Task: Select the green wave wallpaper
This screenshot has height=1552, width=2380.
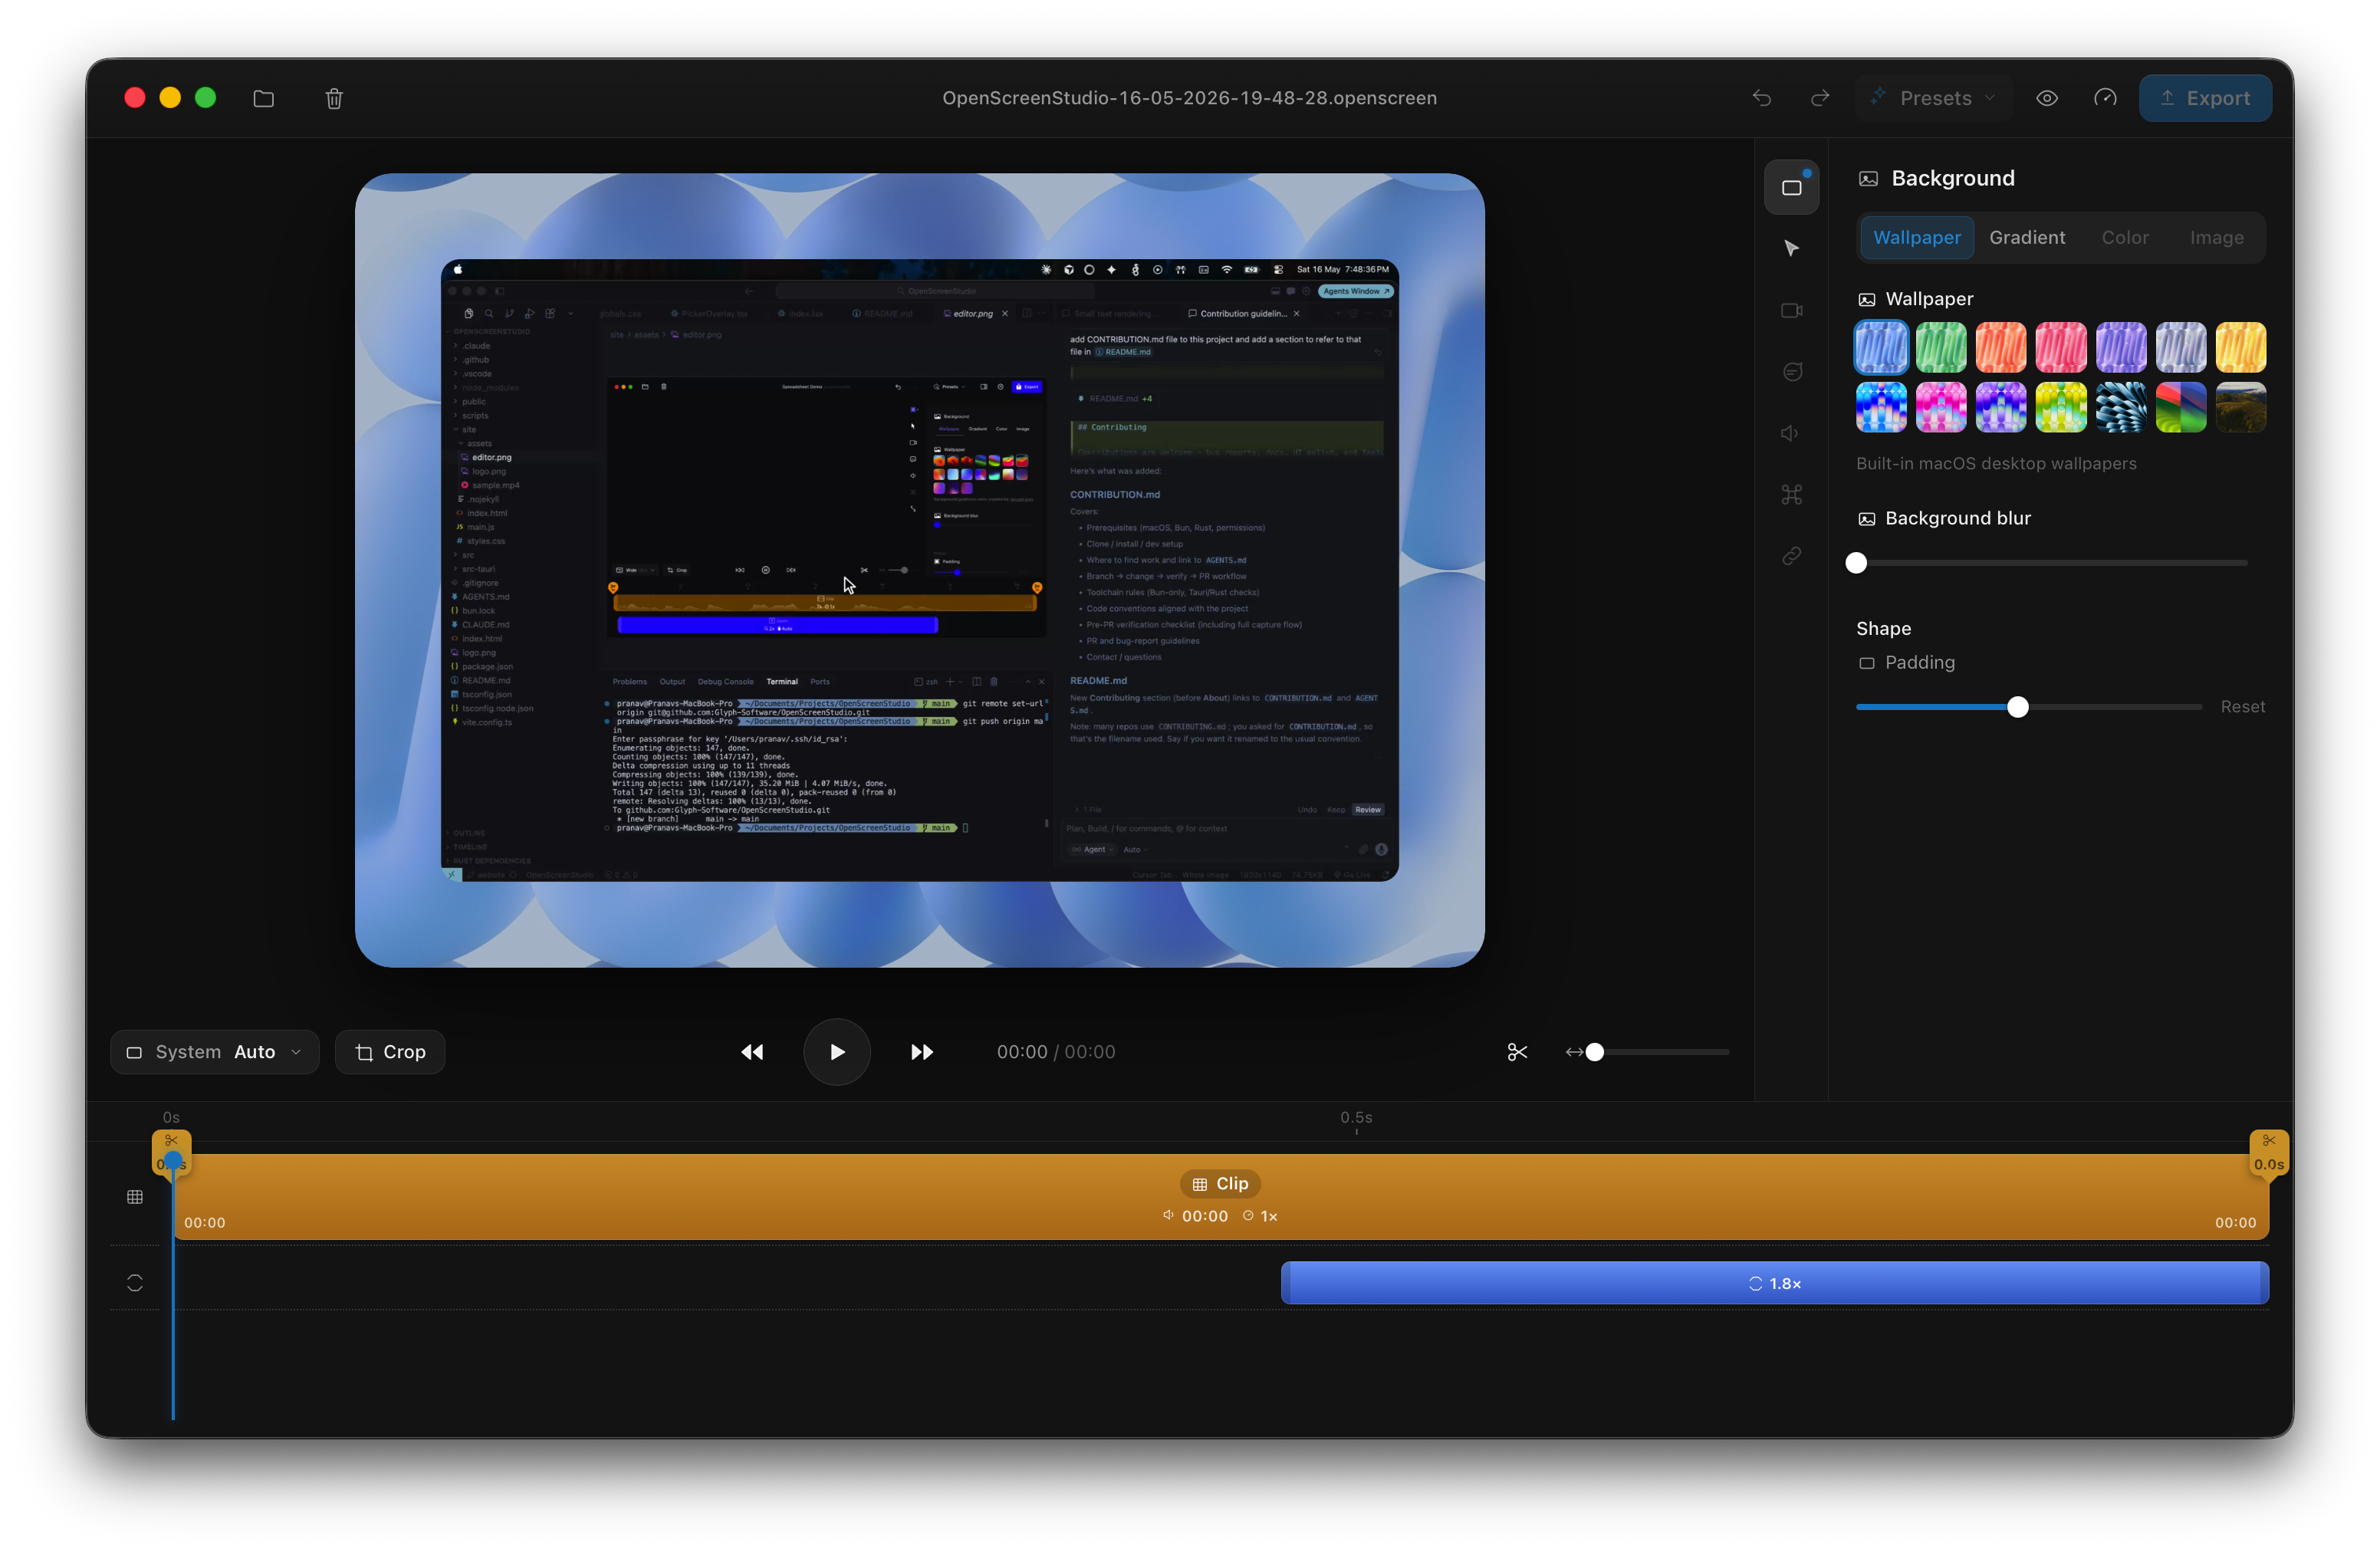Action: pos(1941,348)
